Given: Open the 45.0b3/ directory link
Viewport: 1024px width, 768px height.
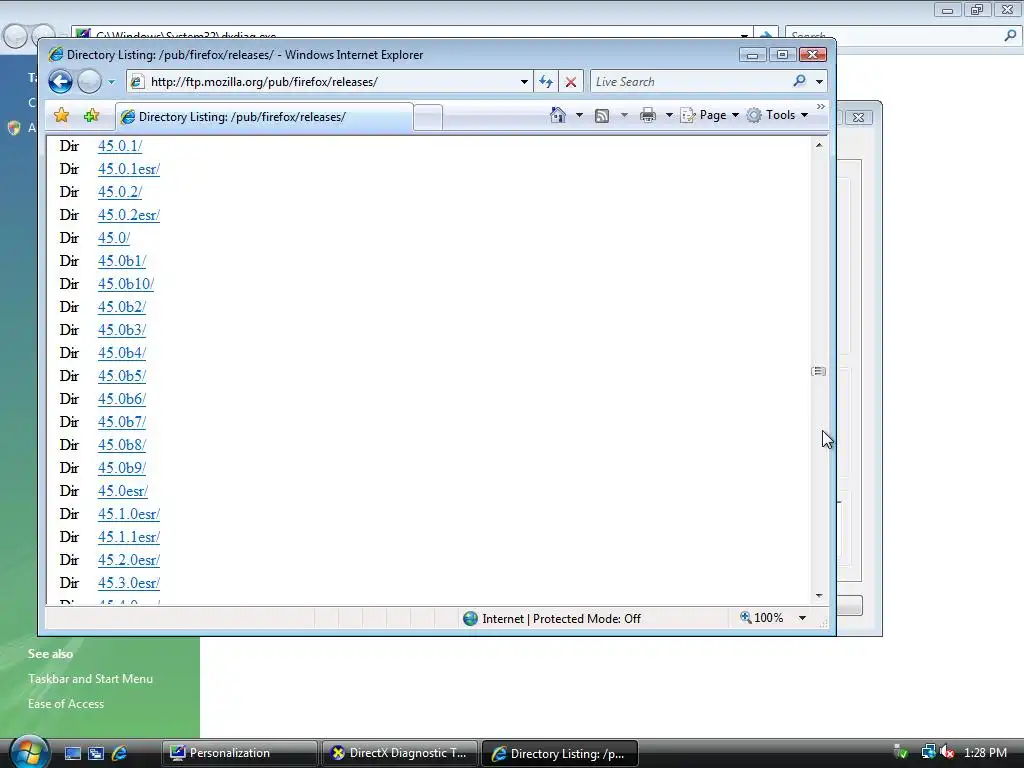Looking at the screenshot, I should [121, 330].
